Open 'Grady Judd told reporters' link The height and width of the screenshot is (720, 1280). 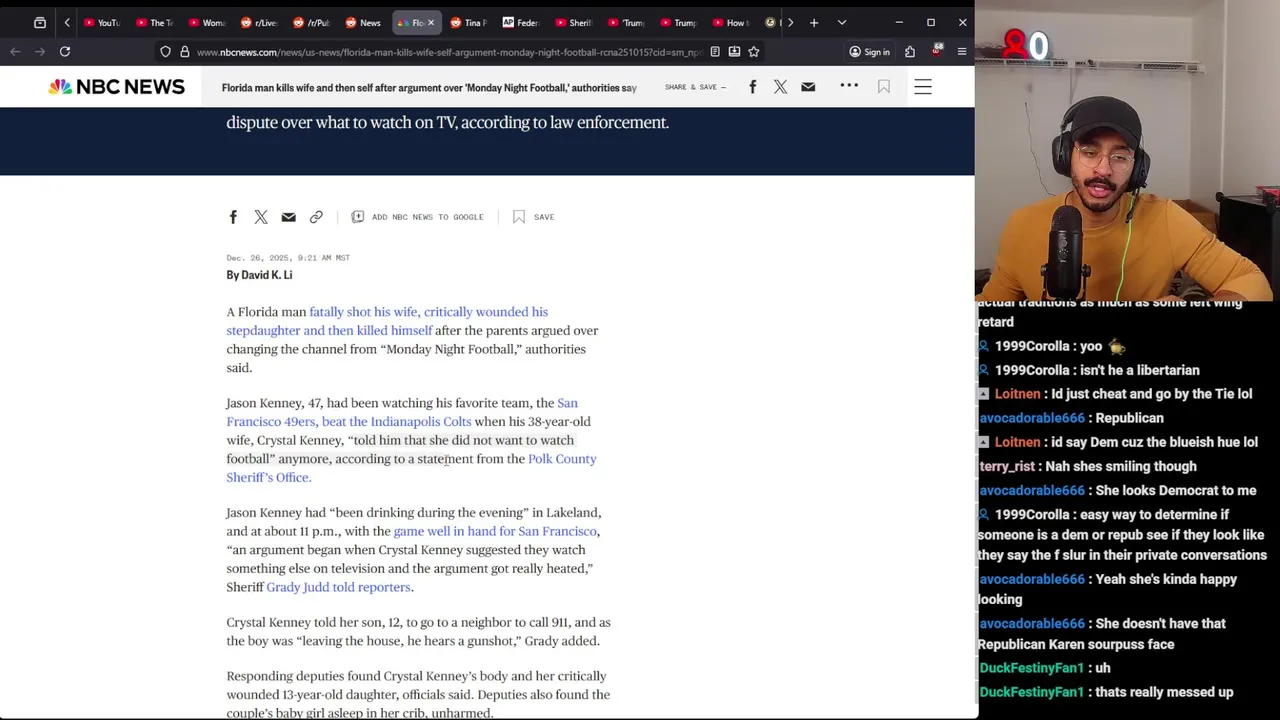(x=338, y=587)
